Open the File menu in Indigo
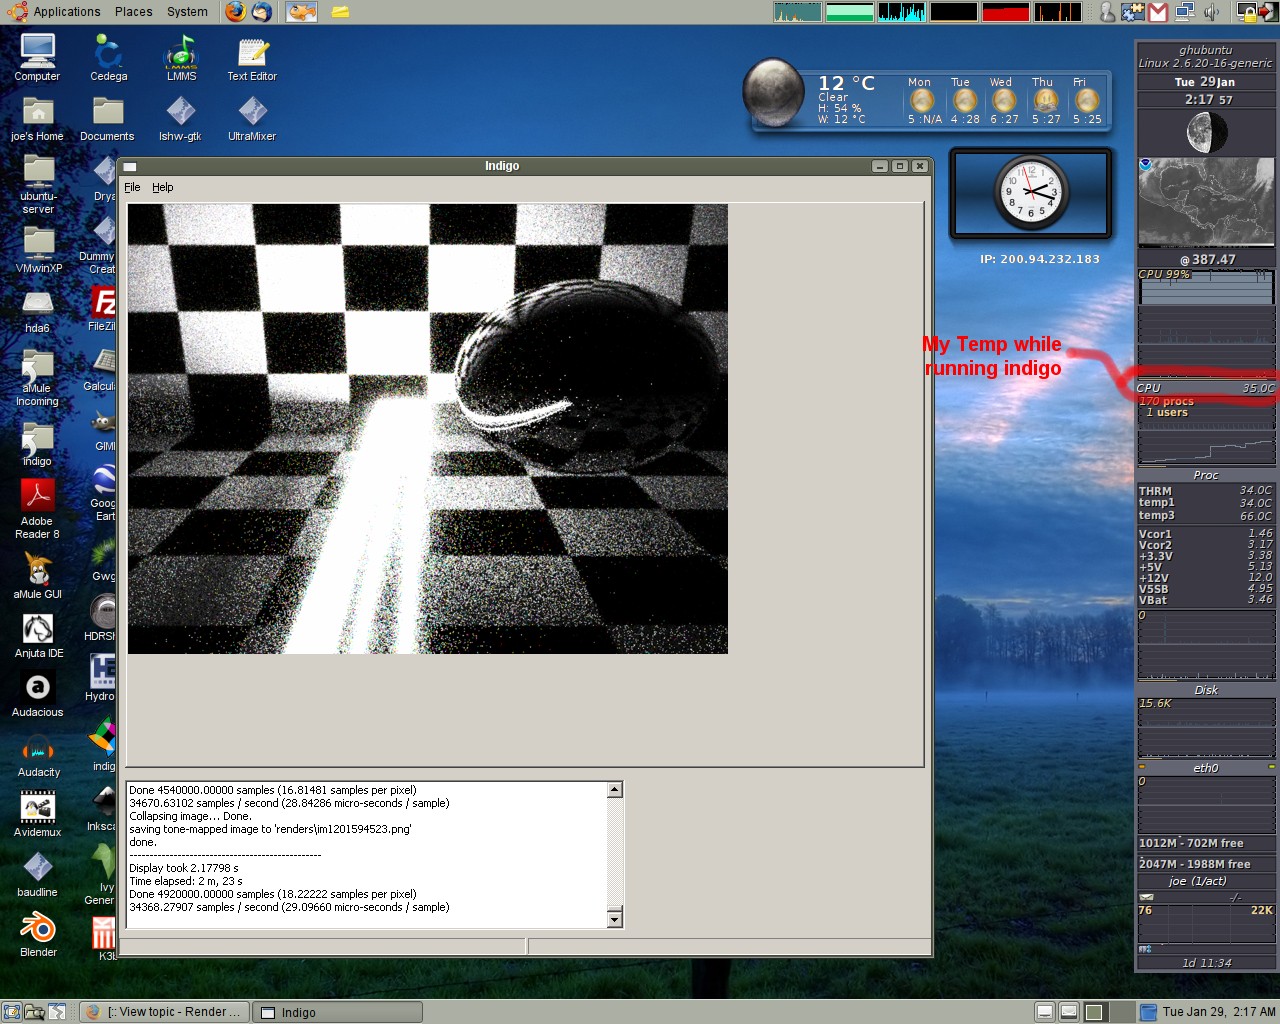The width and height of the screenshot is (1280, 1024). 132,187
